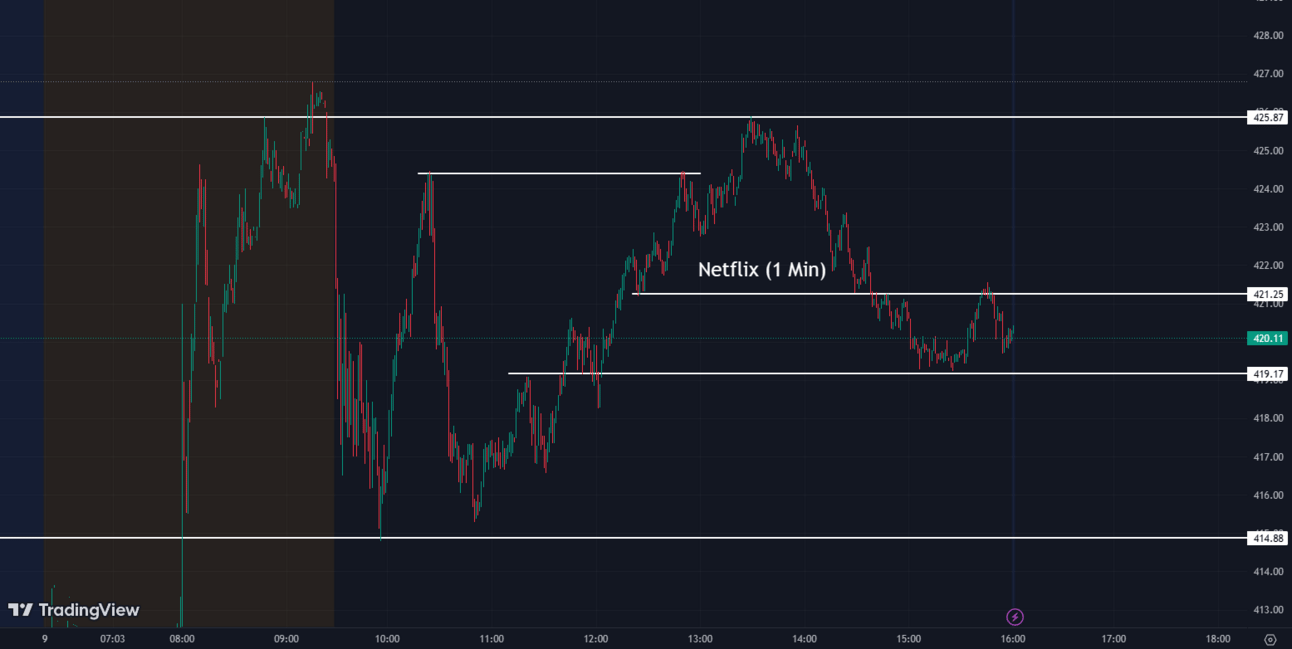Click the 10:00 time axis label
The image size is (1292, 649).
click(387, 639)
